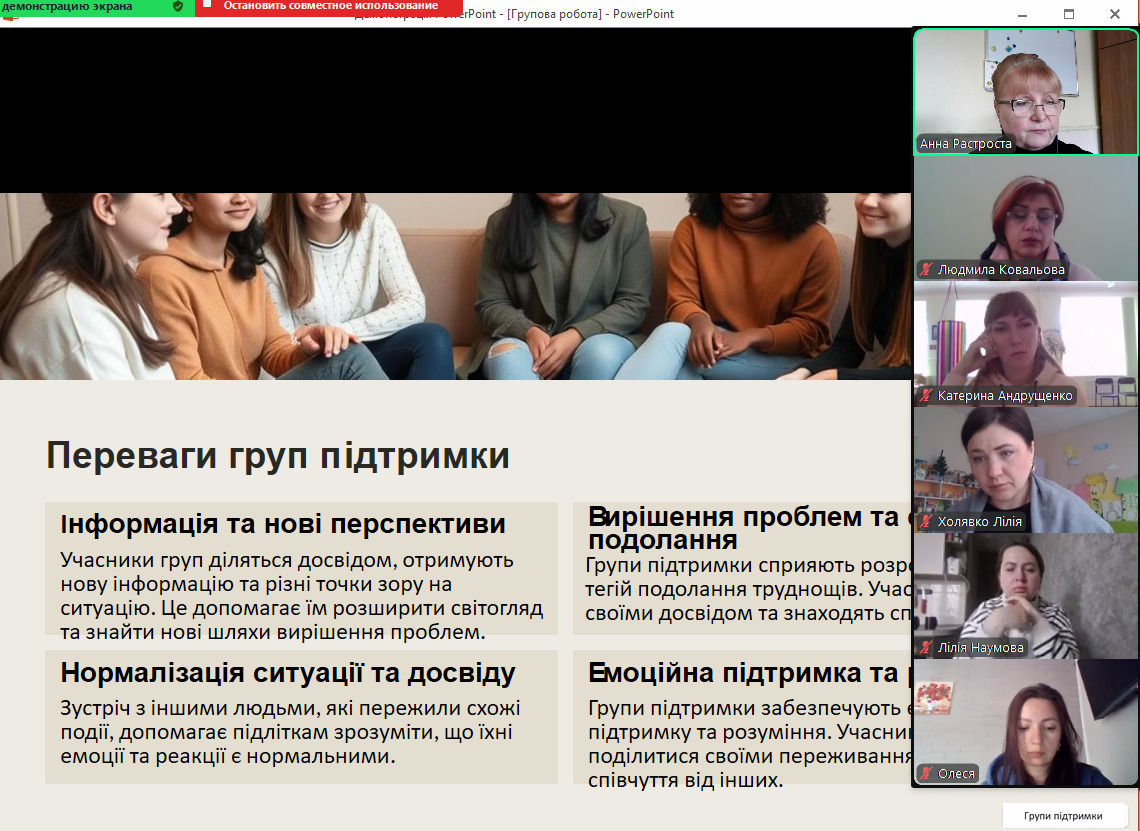Select Катерина Андрущенко's video tile
This screenshot has height=831, width=1140.
[x=1026, y=344]
